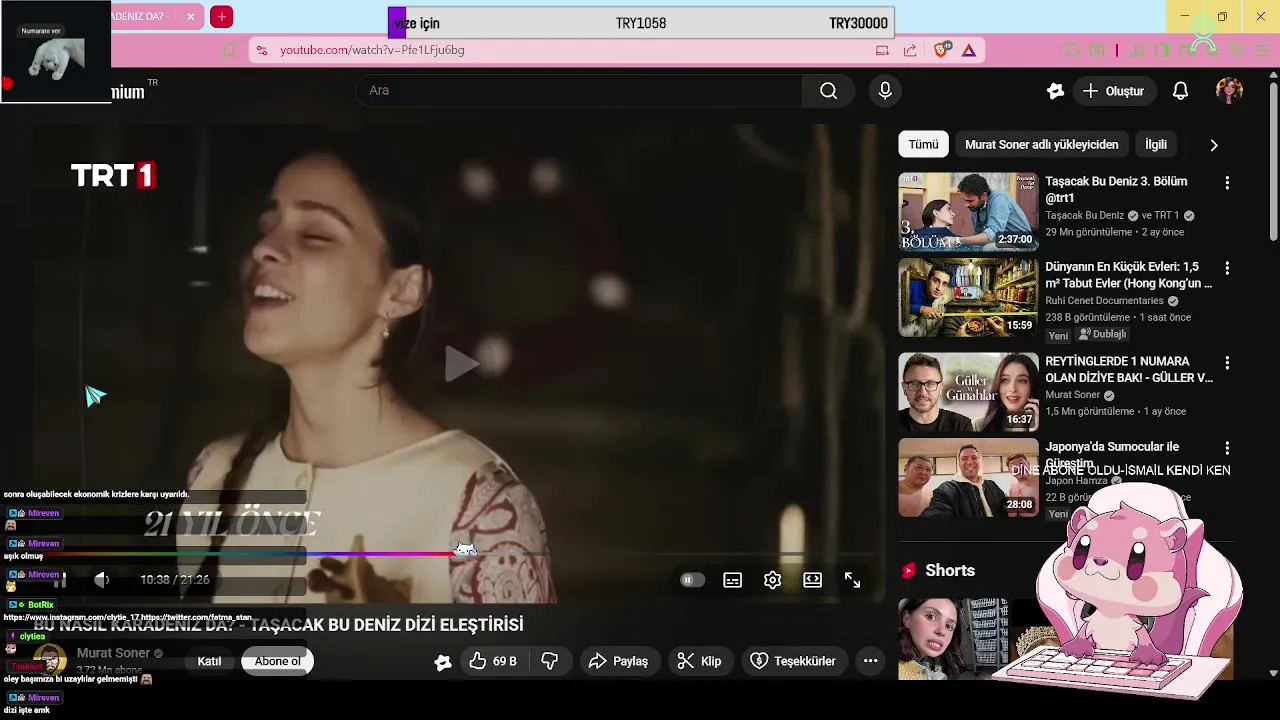
Task: Click the bookmark icon left of address bar
Action: click(x=229, y=50)
